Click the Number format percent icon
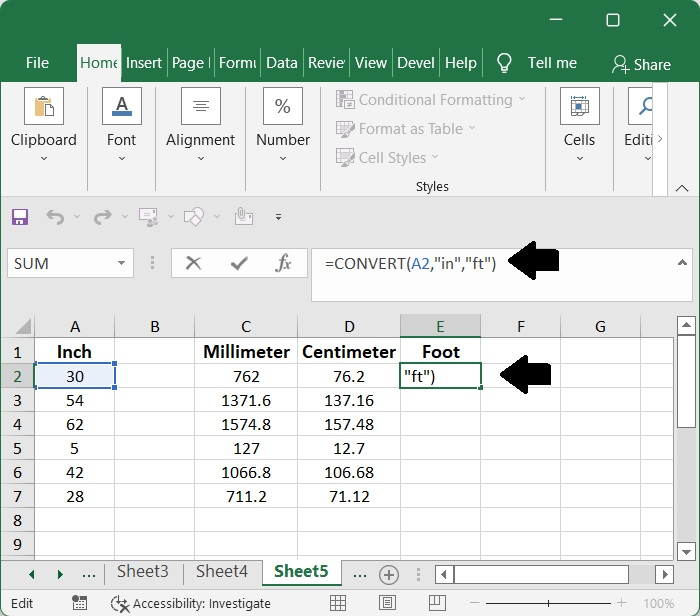 click(283, 107)
